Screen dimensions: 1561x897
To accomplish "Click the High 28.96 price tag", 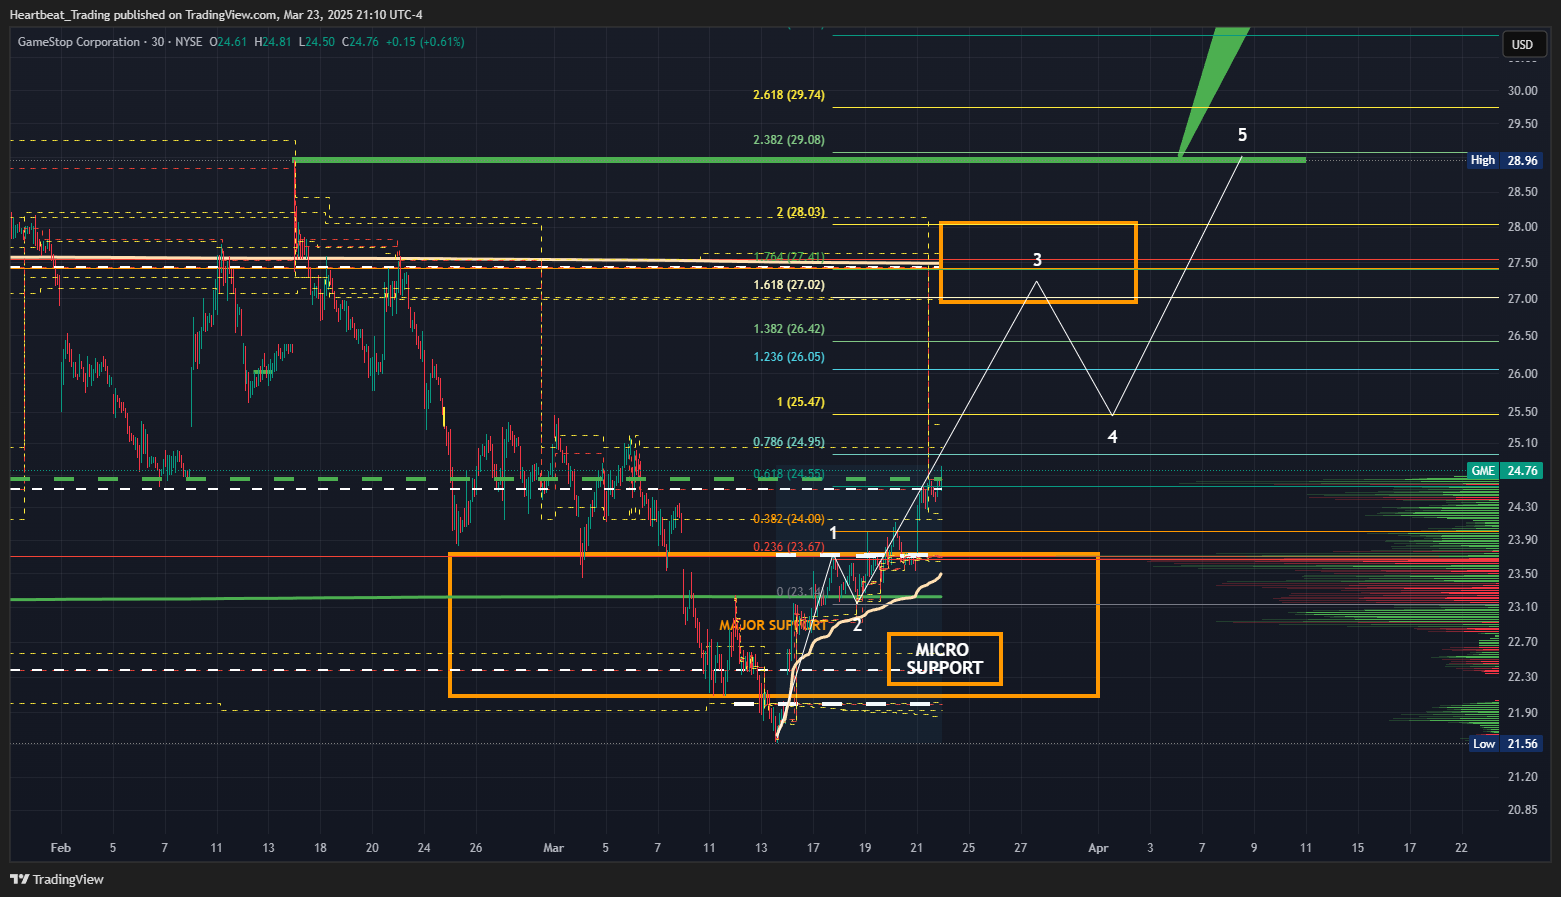I will [1505, 160].
